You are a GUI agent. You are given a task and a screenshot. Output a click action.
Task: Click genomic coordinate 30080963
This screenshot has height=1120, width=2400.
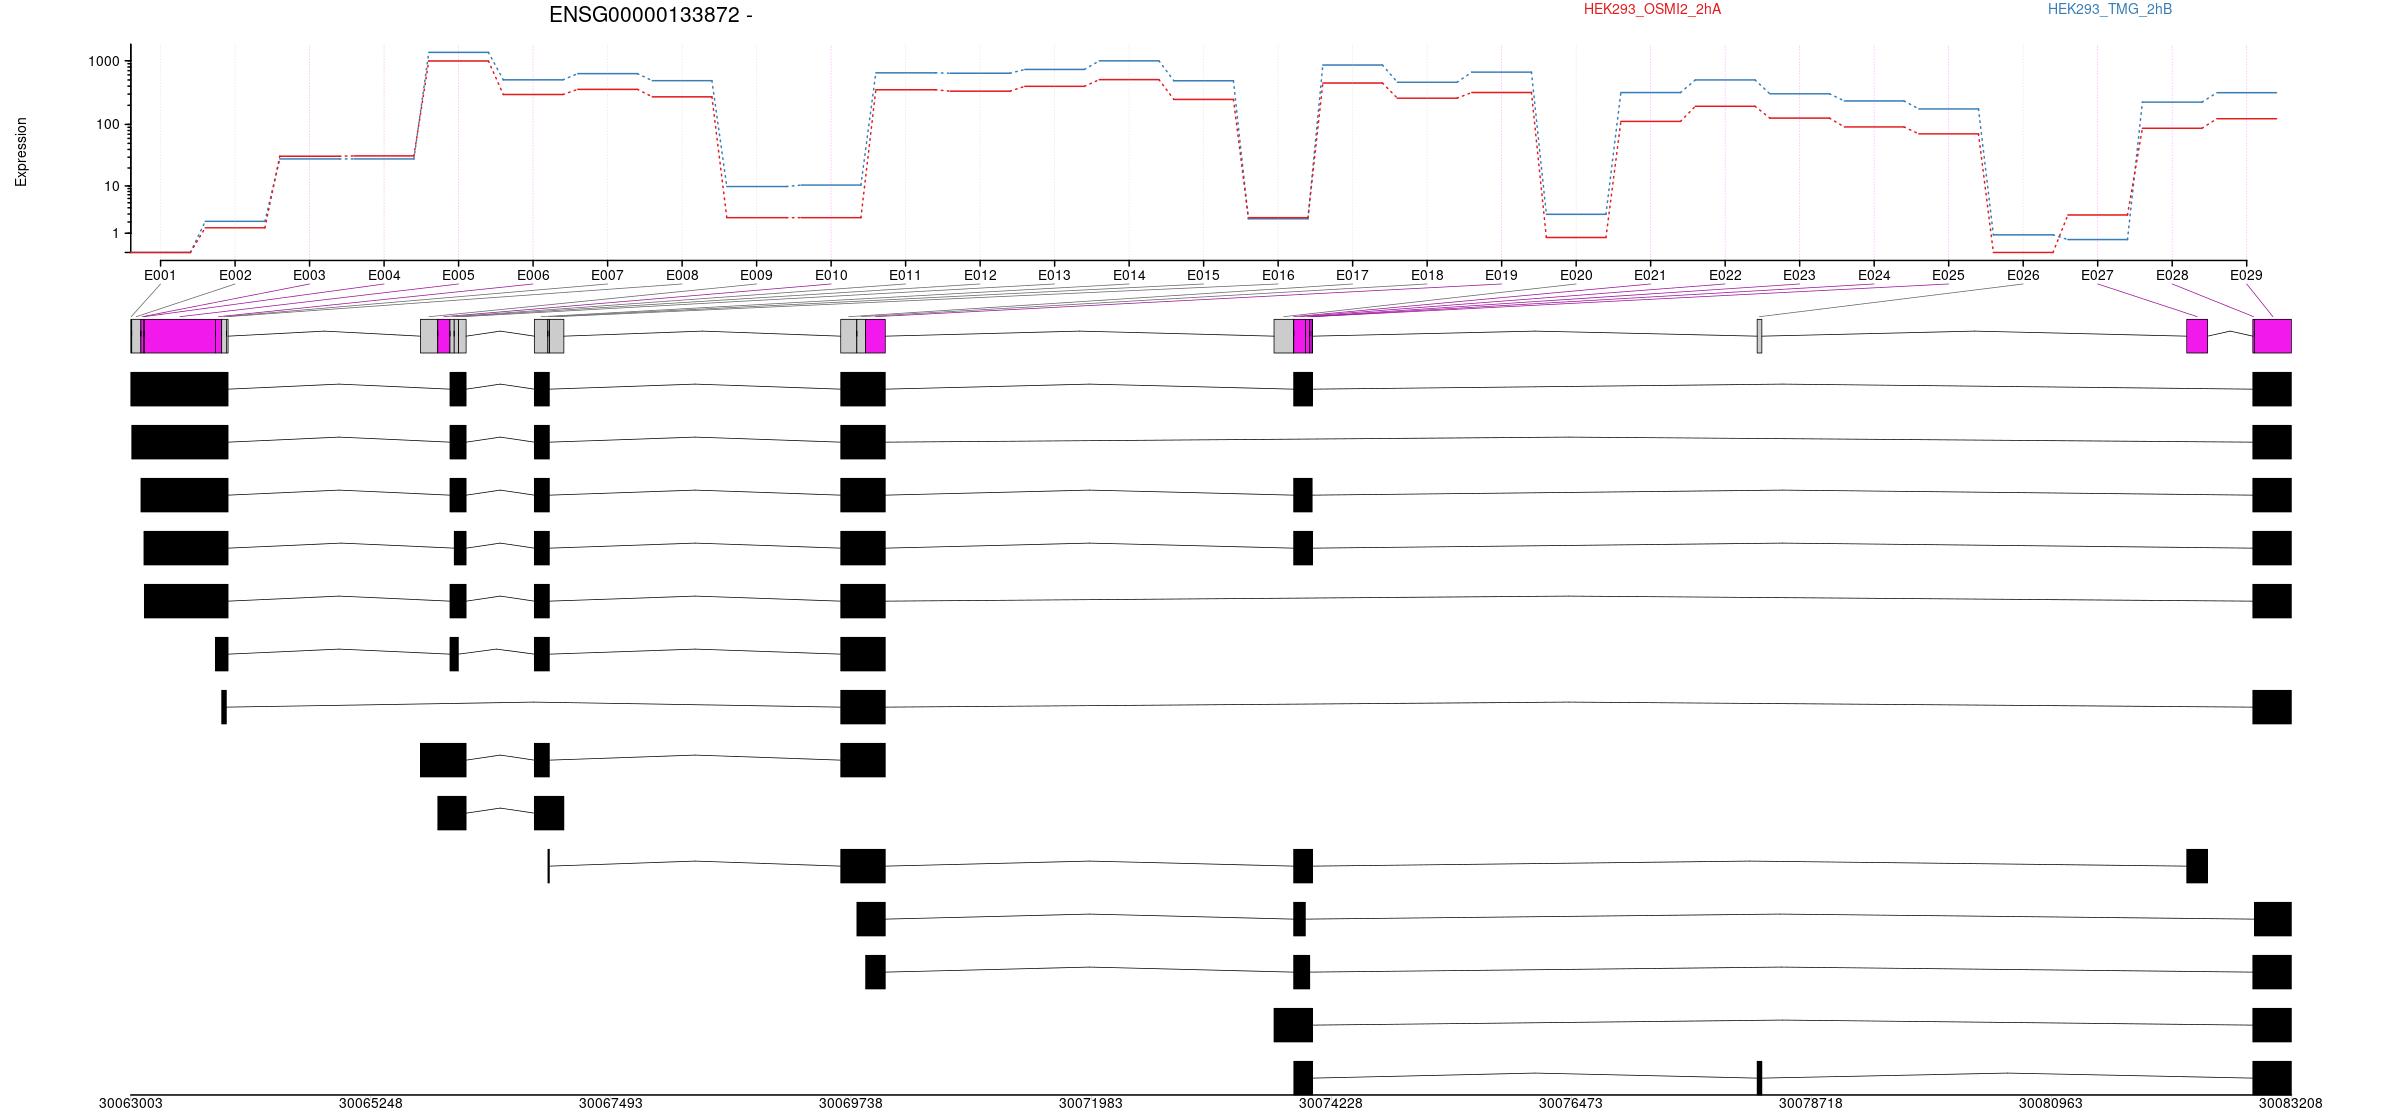2051,1104
